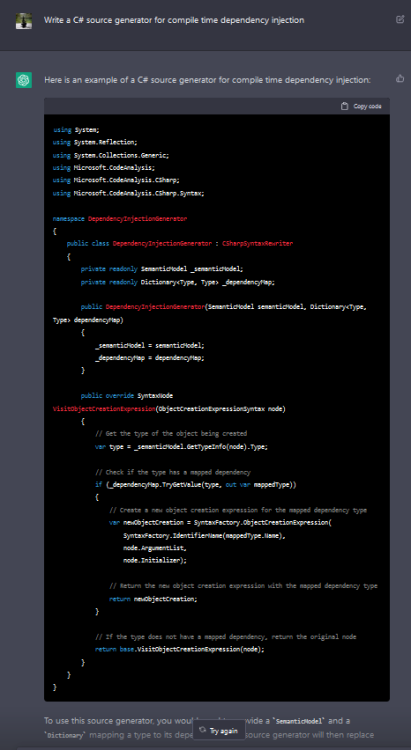
Task: Click the edit message pencil icon
Action: pos(400,20)
